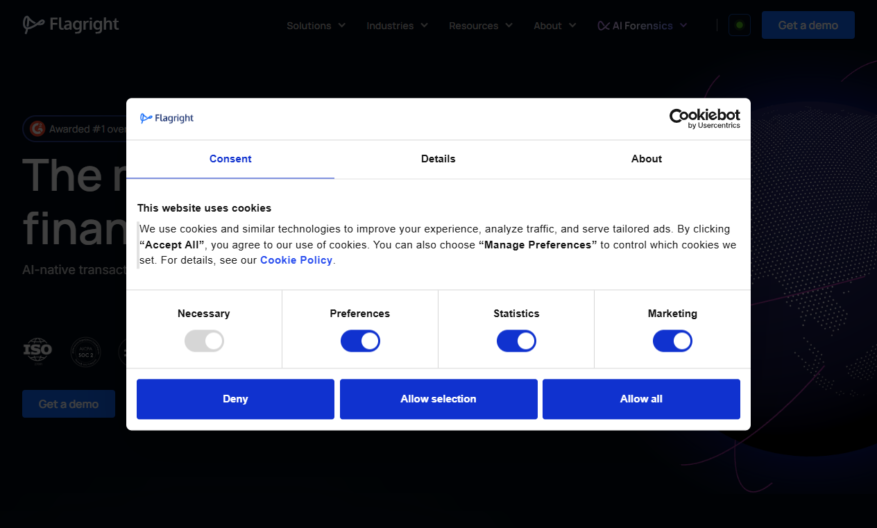This screenshot has height=528, width=877.
Task: Click Get a demo in the header
Action: pyautogui.click(x=808, y=25)
